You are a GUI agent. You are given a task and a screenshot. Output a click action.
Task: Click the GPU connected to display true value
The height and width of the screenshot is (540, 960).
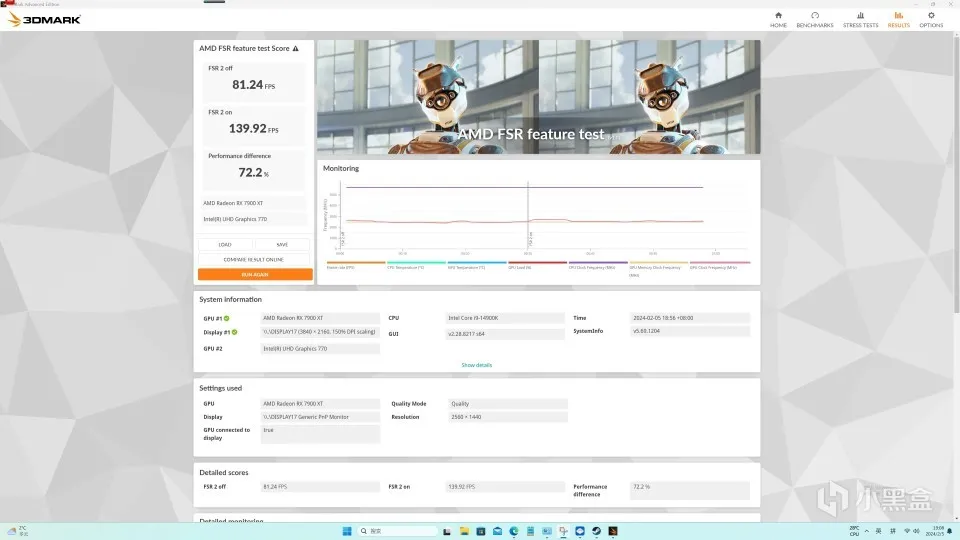pos(320,433)
